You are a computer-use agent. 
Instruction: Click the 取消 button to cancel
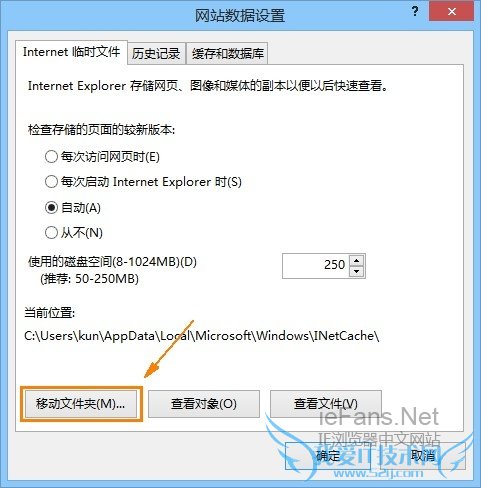423,455
